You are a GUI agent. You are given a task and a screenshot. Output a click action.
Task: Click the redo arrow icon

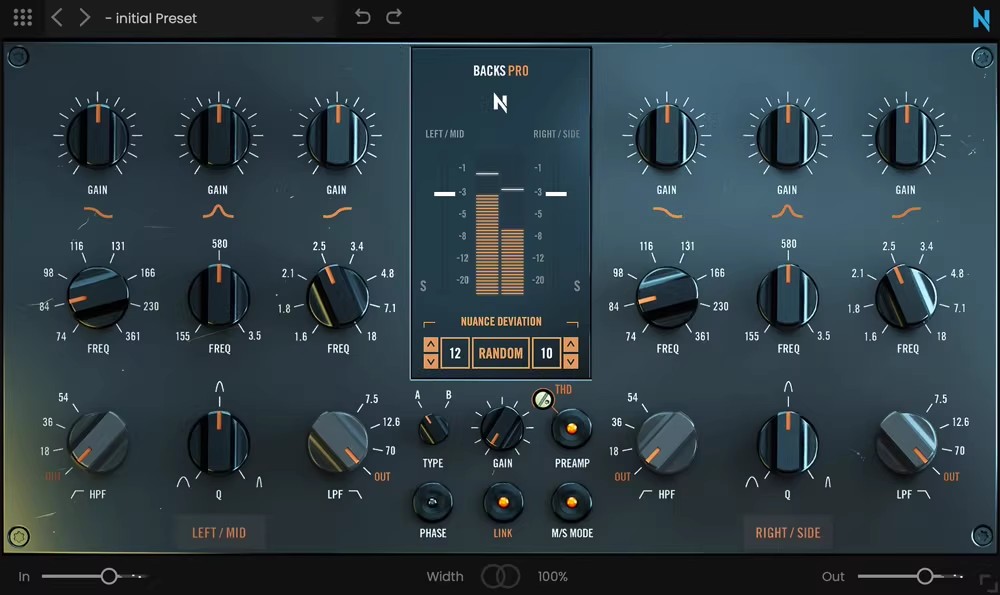(394, 17)
